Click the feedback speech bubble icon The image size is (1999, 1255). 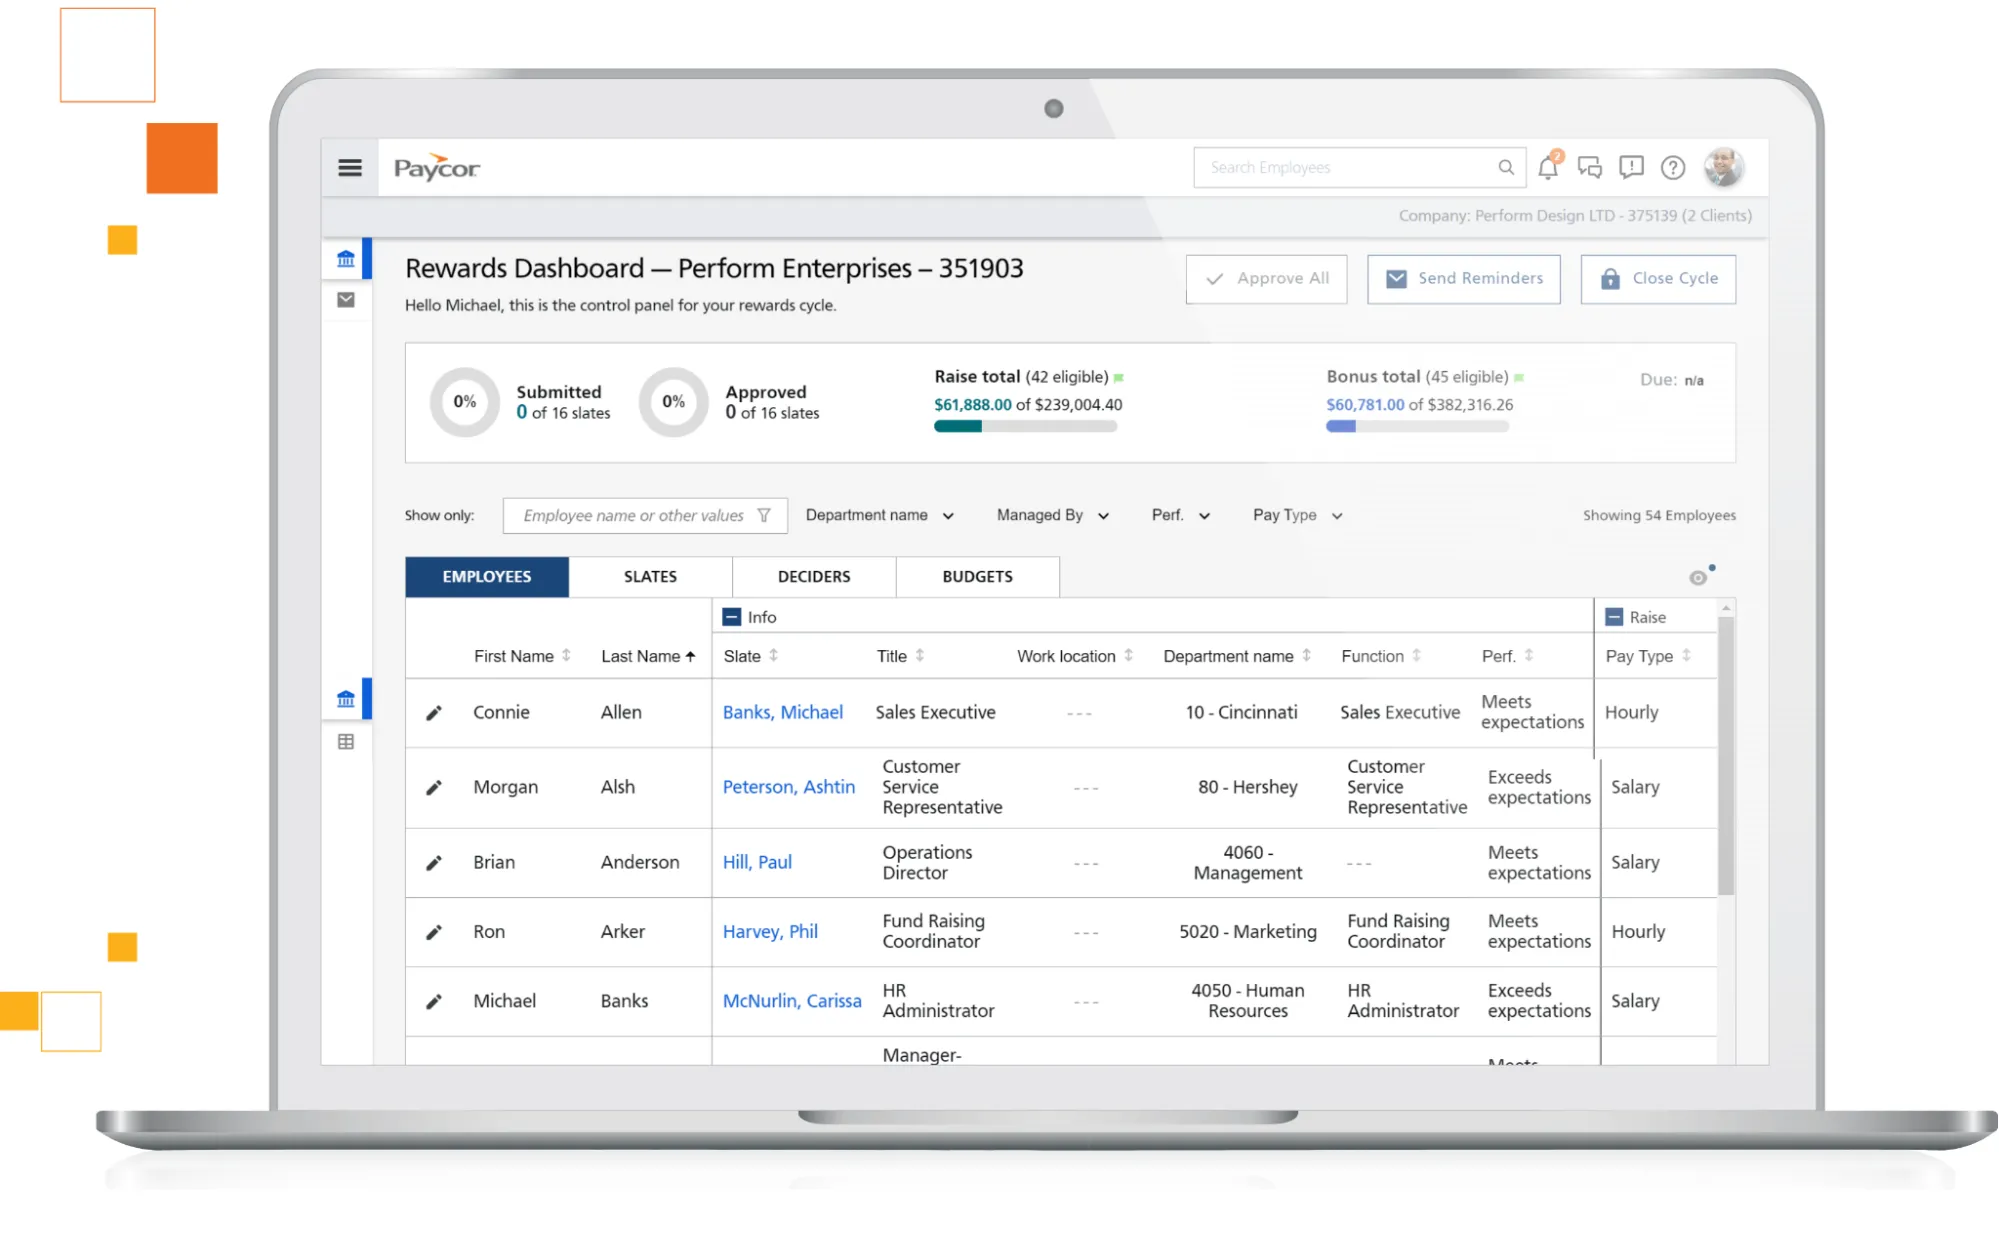click(x=1631, y=168)
